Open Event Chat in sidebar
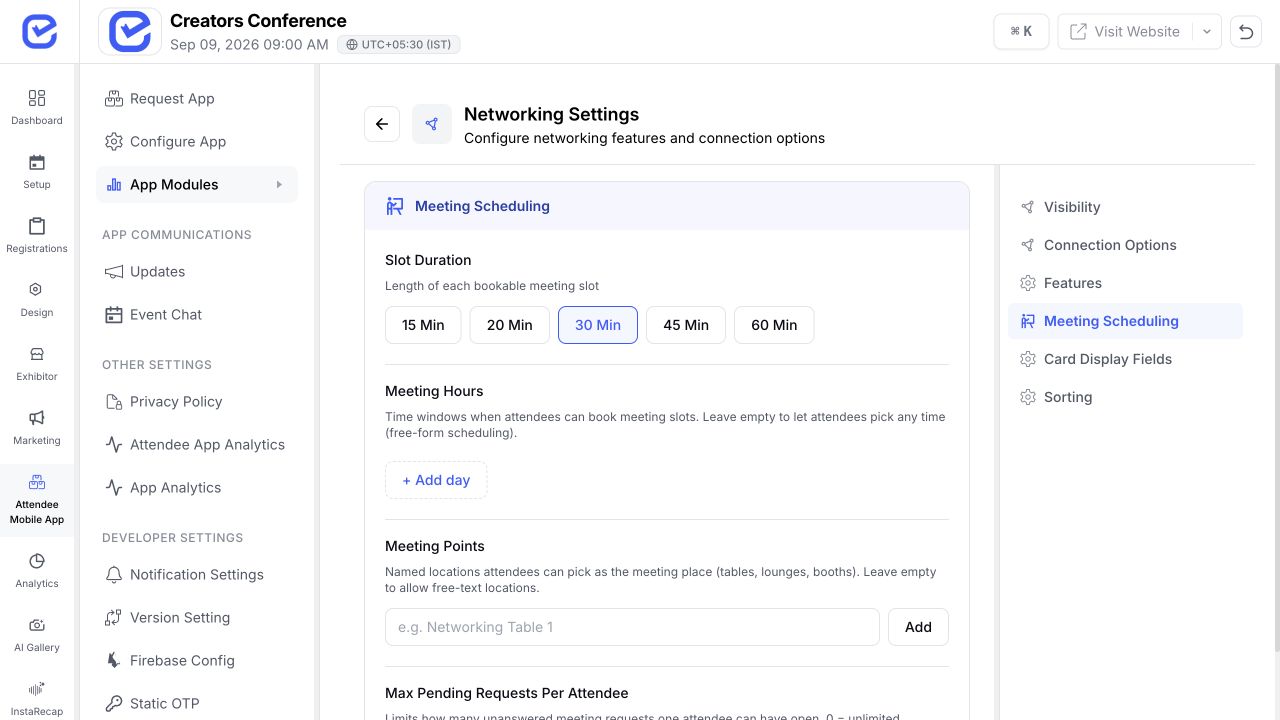Image resolution: width=1280 pixels, height=720 pixels. pyautogui.click(x=197, y=315)
